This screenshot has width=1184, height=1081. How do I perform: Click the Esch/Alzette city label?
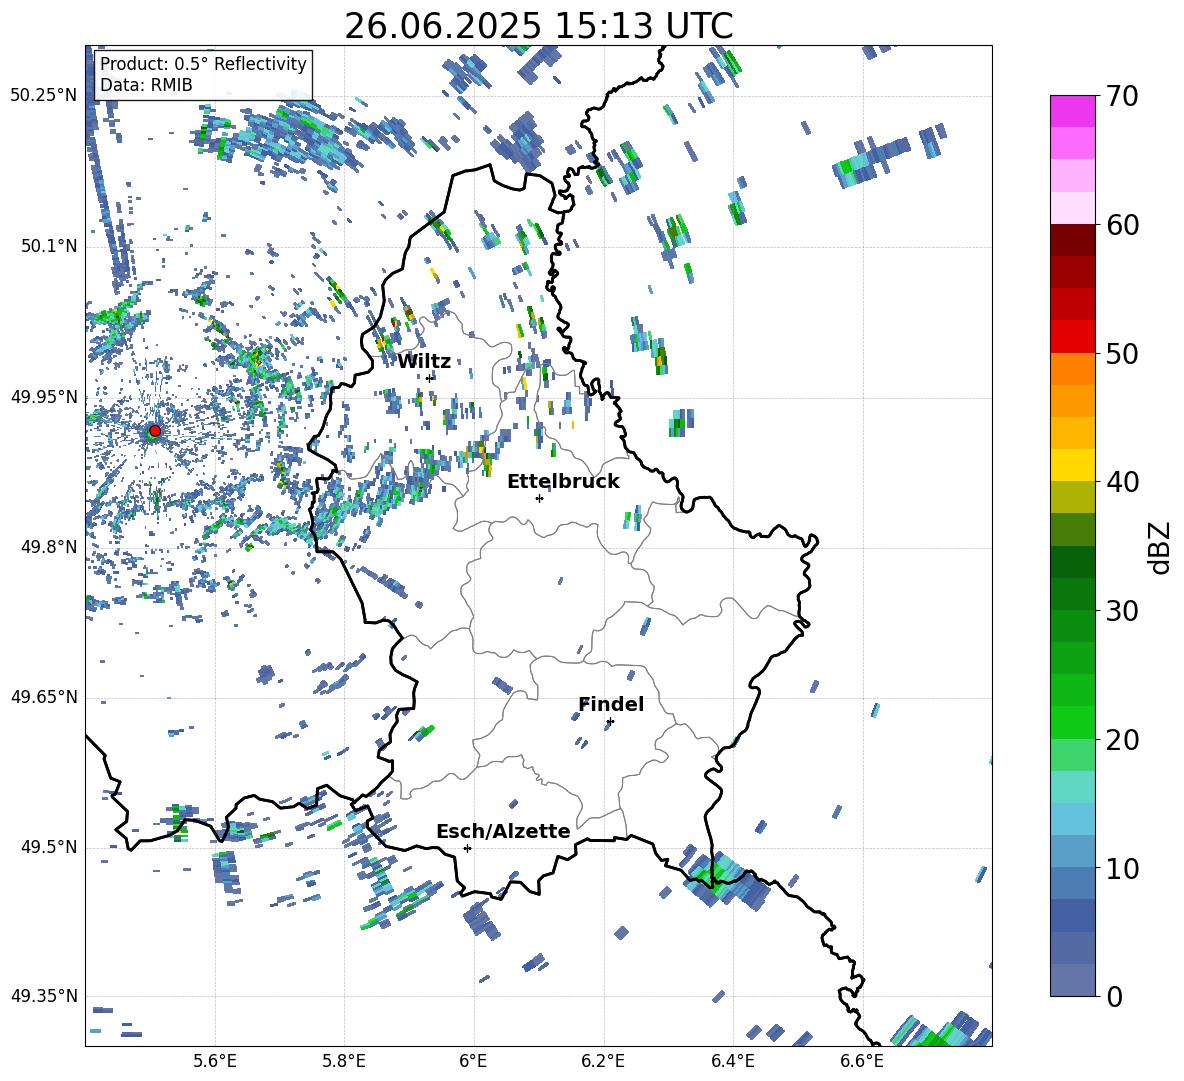(x=504, y=831)
